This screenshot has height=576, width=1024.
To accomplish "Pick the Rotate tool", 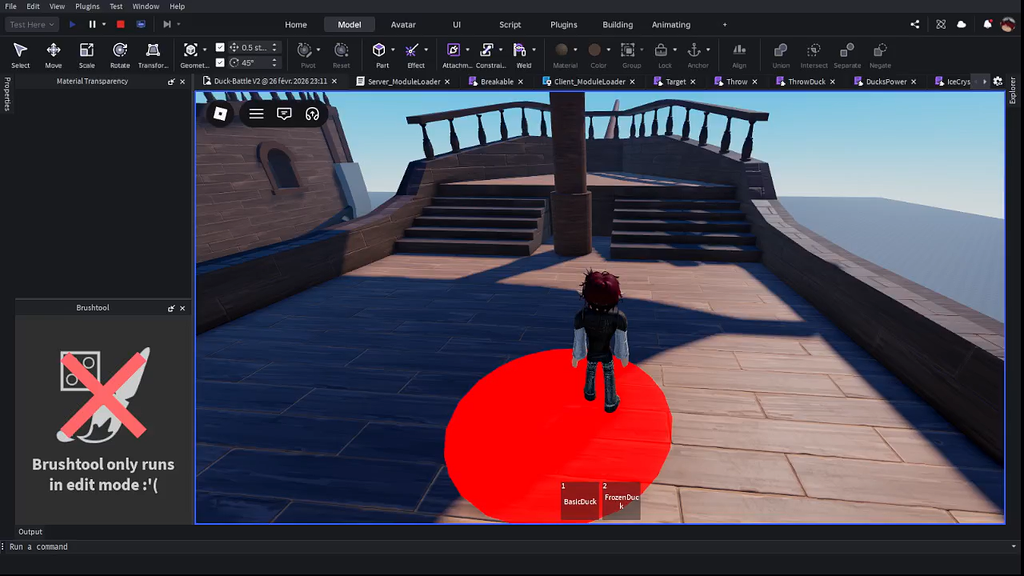I will [120, 55].
